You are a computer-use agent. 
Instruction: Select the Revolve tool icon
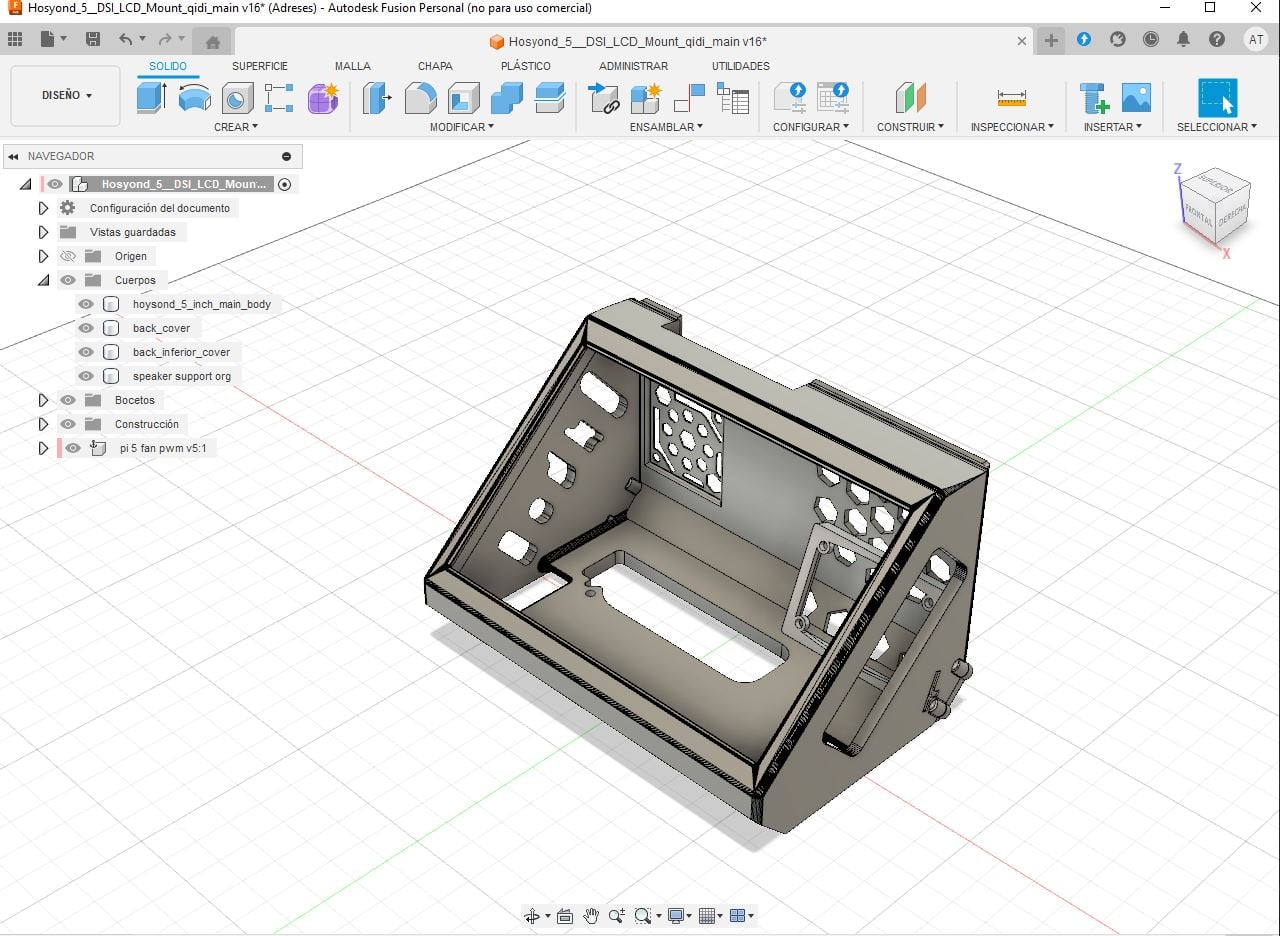click(194, 98)
